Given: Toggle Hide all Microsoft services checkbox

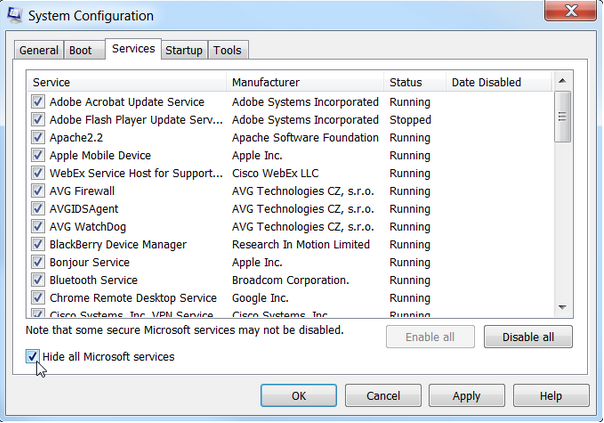Looking at the screenshot, I should pyautogui.click(x=32, y=356).
